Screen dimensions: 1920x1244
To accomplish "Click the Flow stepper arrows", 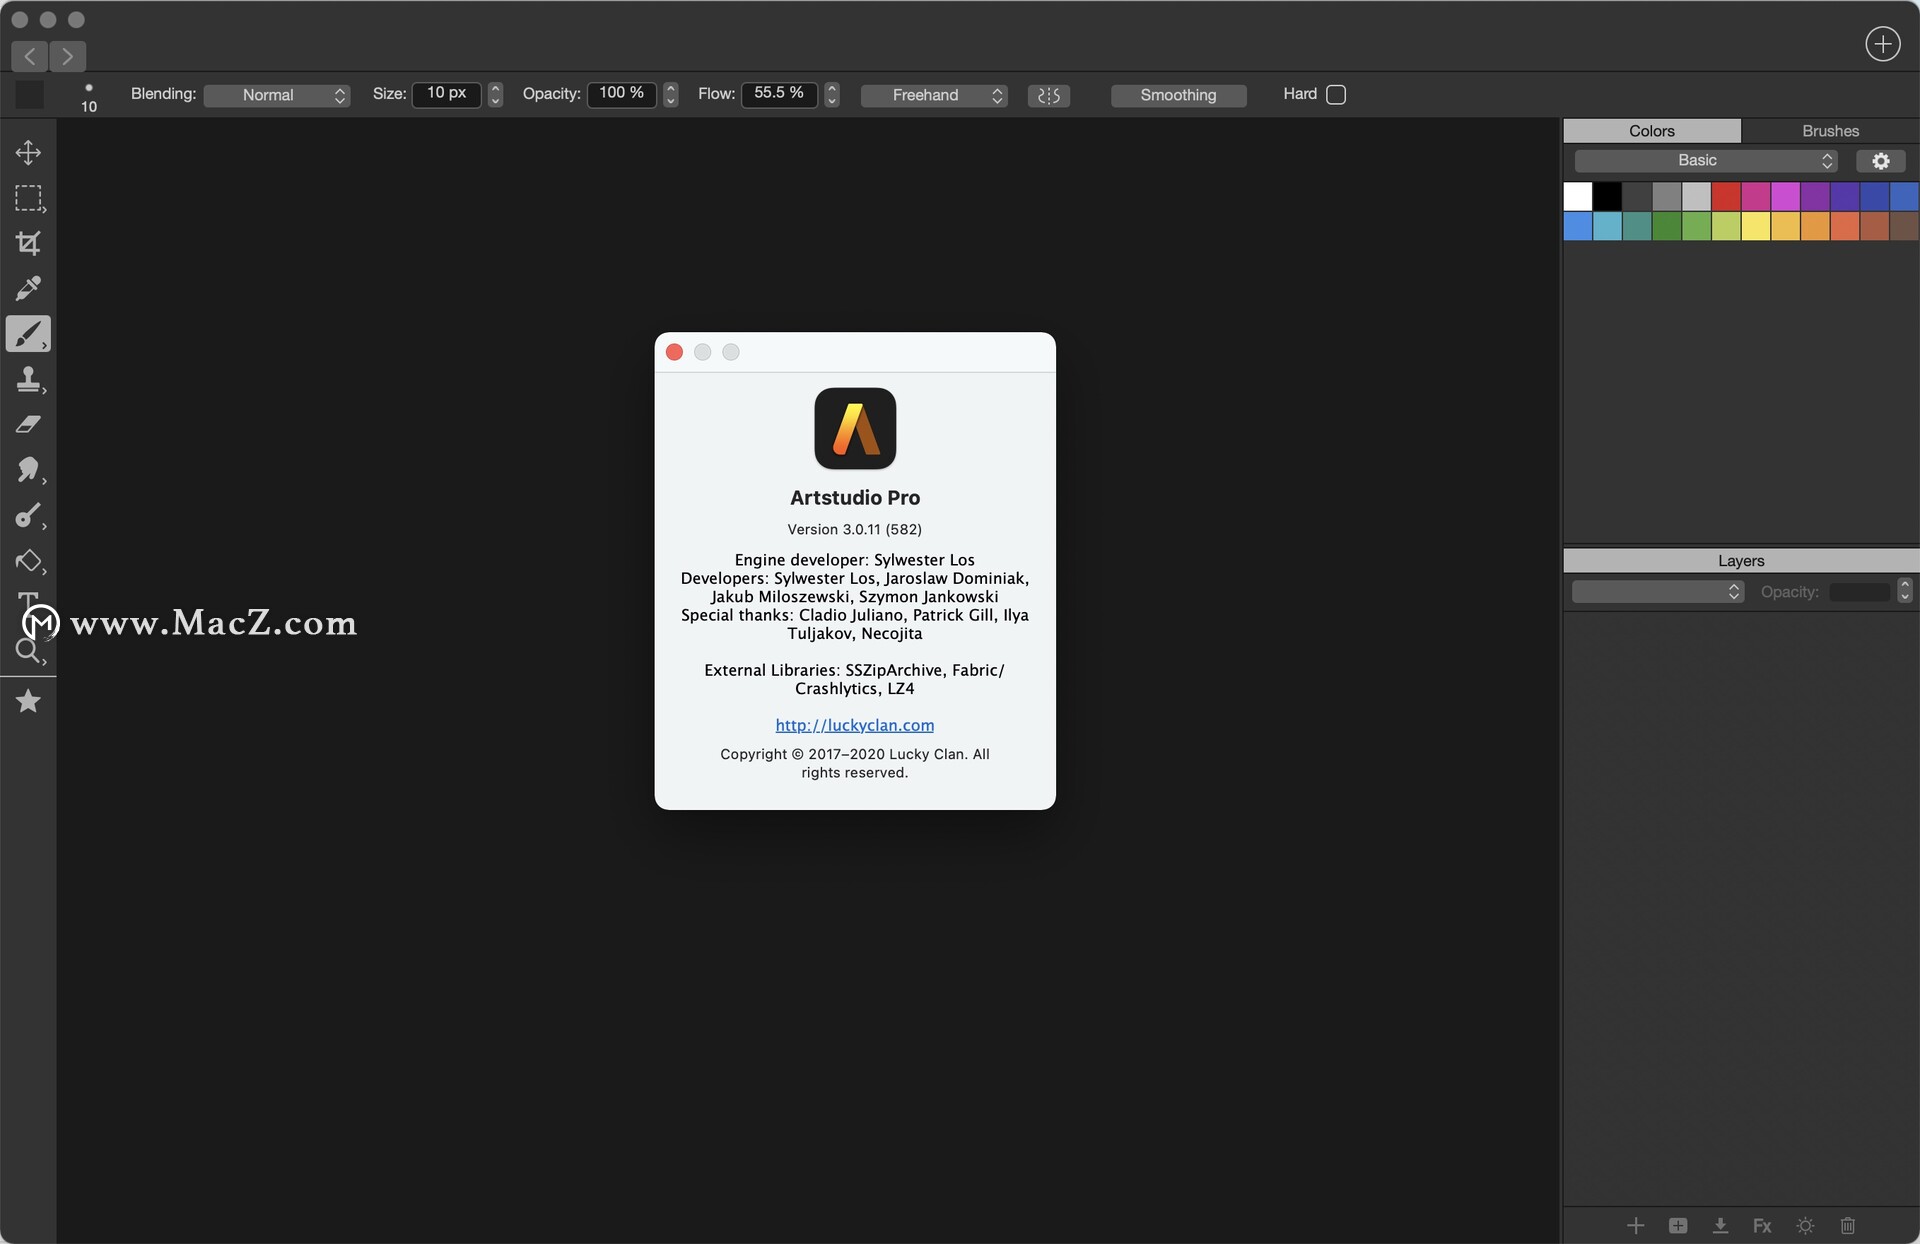I will (x=832, y=94).
